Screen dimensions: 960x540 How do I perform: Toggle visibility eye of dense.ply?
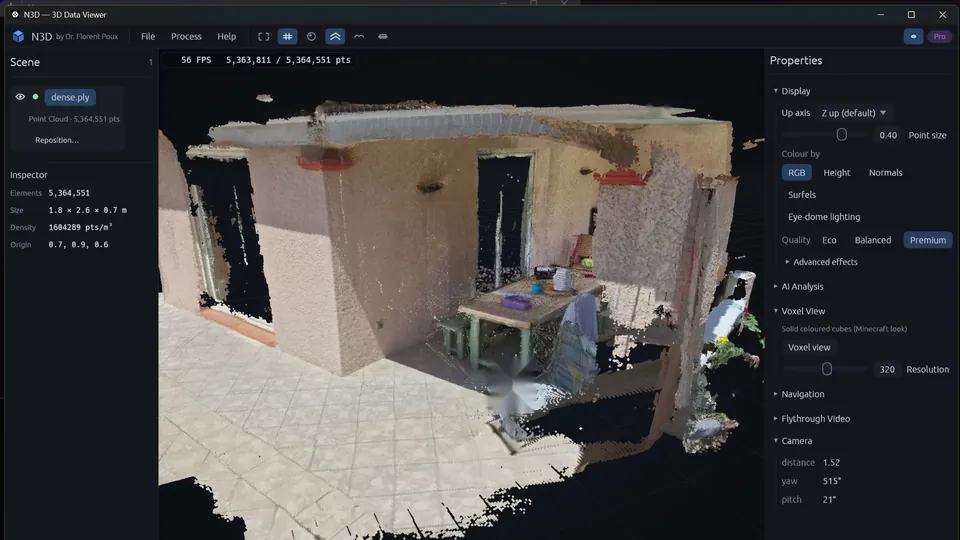click(x=20, y=97)
